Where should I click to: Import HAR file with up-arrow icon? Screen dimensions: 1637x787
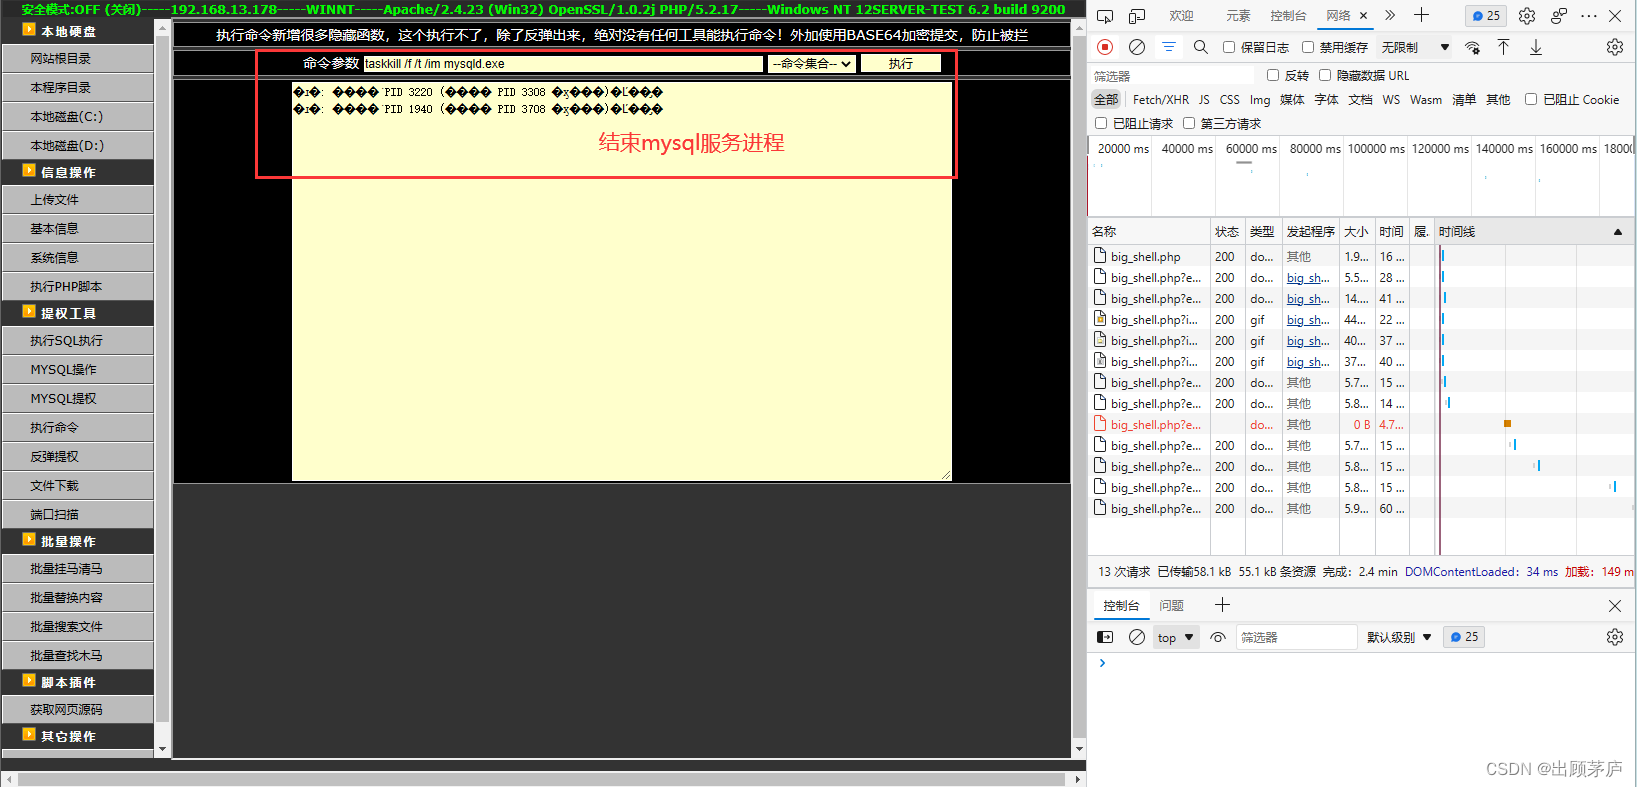point(1503,47)
